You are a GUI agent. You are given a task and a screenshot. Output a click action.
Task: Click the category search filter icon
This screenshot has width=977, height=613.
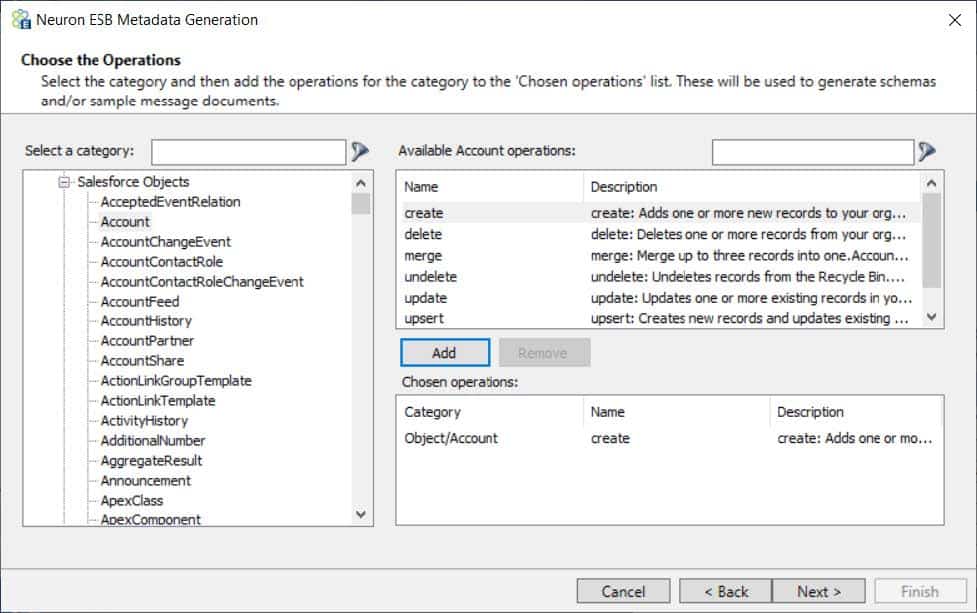(360, 151)
